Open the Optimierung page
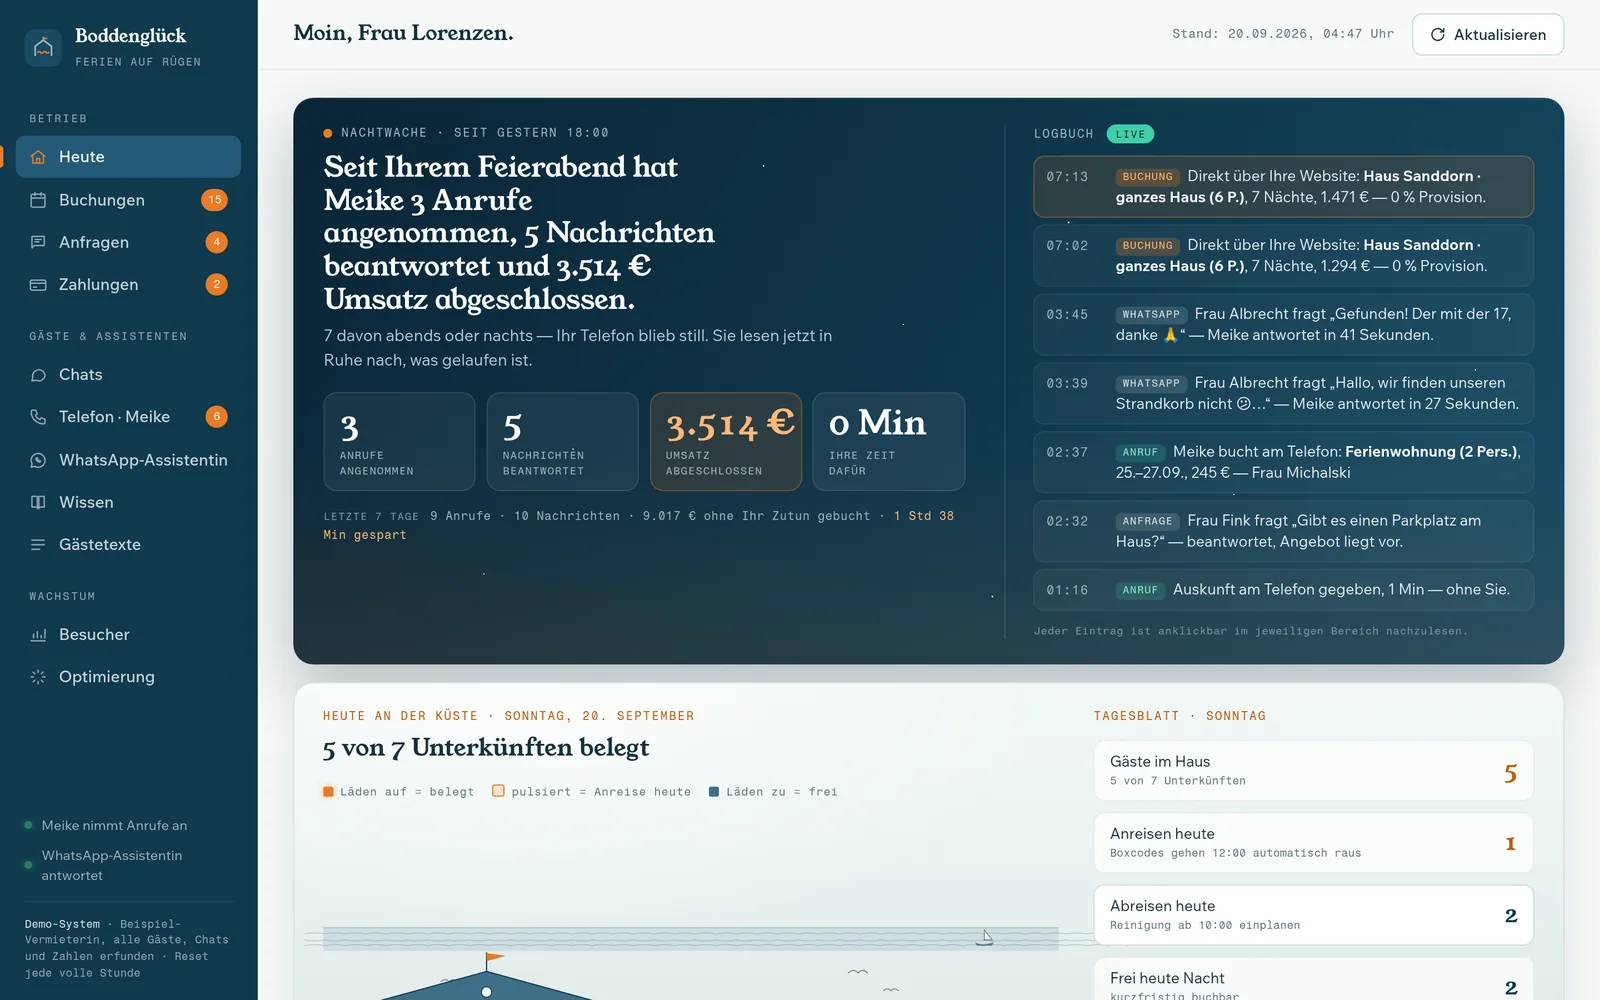This screenshot has width=1600, height=1000. tap(128, 677)
